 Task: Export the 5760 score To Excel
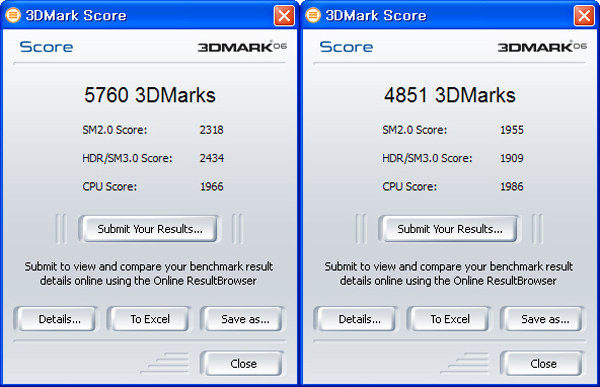tap(150, 319)
